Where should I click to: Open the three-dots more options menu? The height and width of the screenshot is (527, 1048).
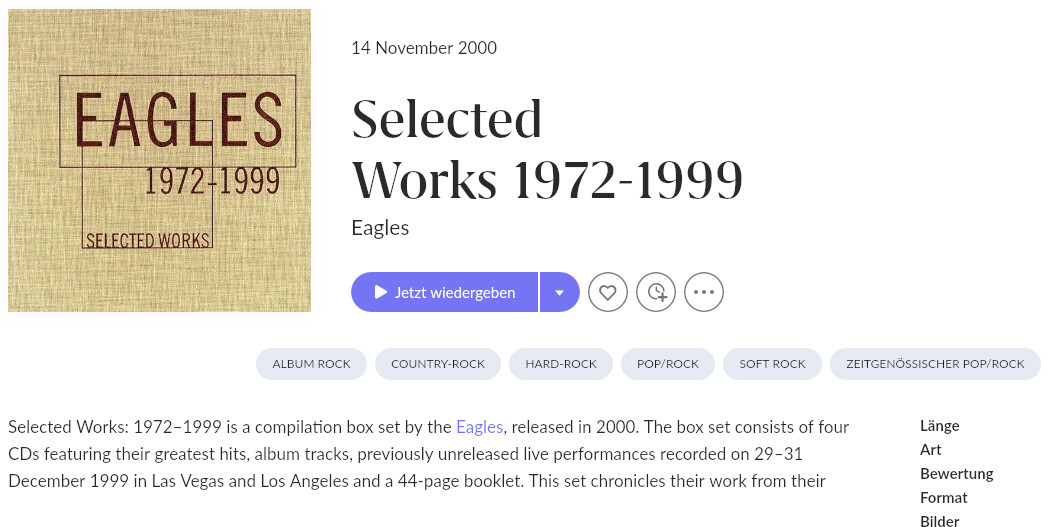coord(704,292)
